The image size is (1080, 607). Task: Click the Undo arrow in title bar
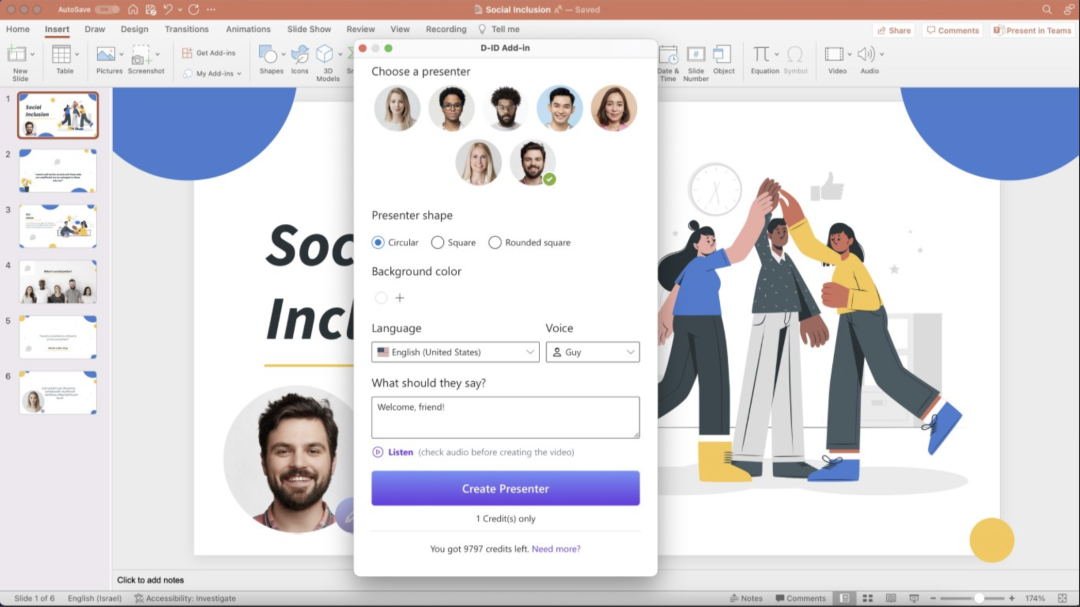[x=167, y=10]
